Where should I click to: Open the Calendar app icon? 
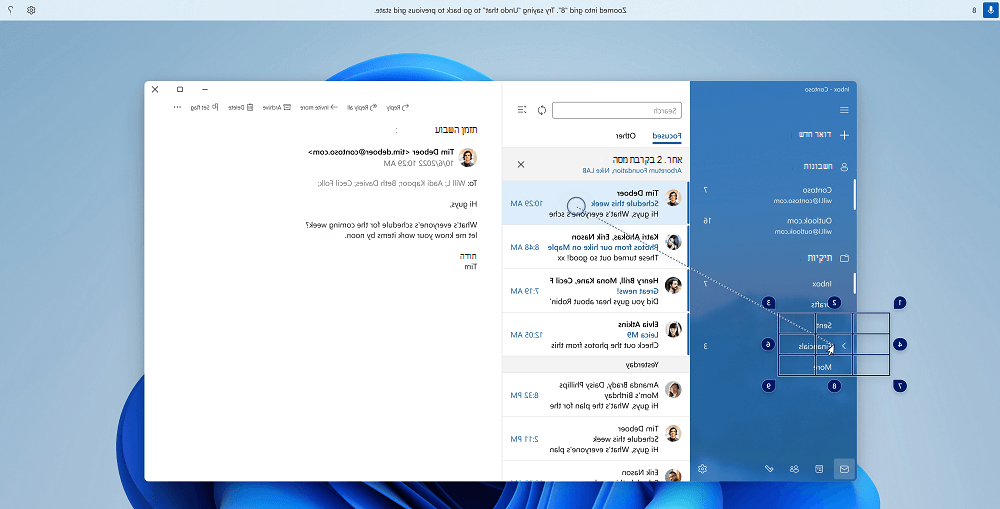[x=820, y=469]
